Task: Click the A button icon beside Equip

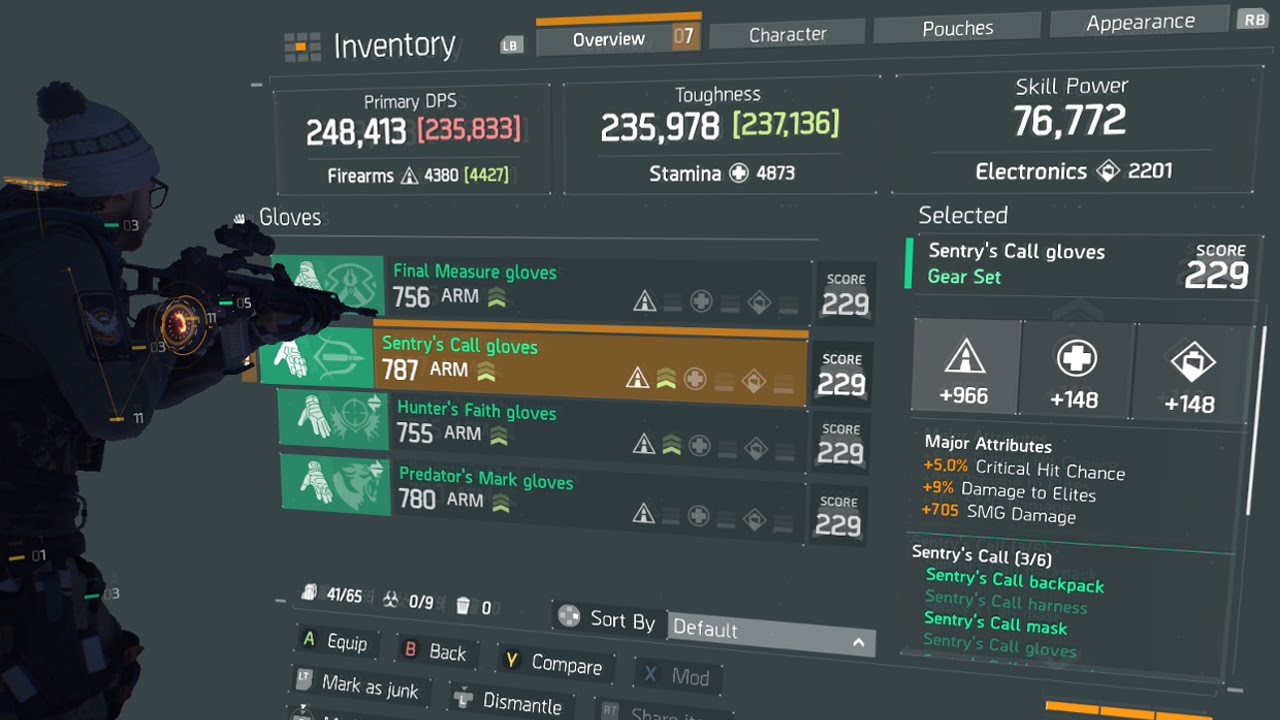Action: click(x=309, y=638)
